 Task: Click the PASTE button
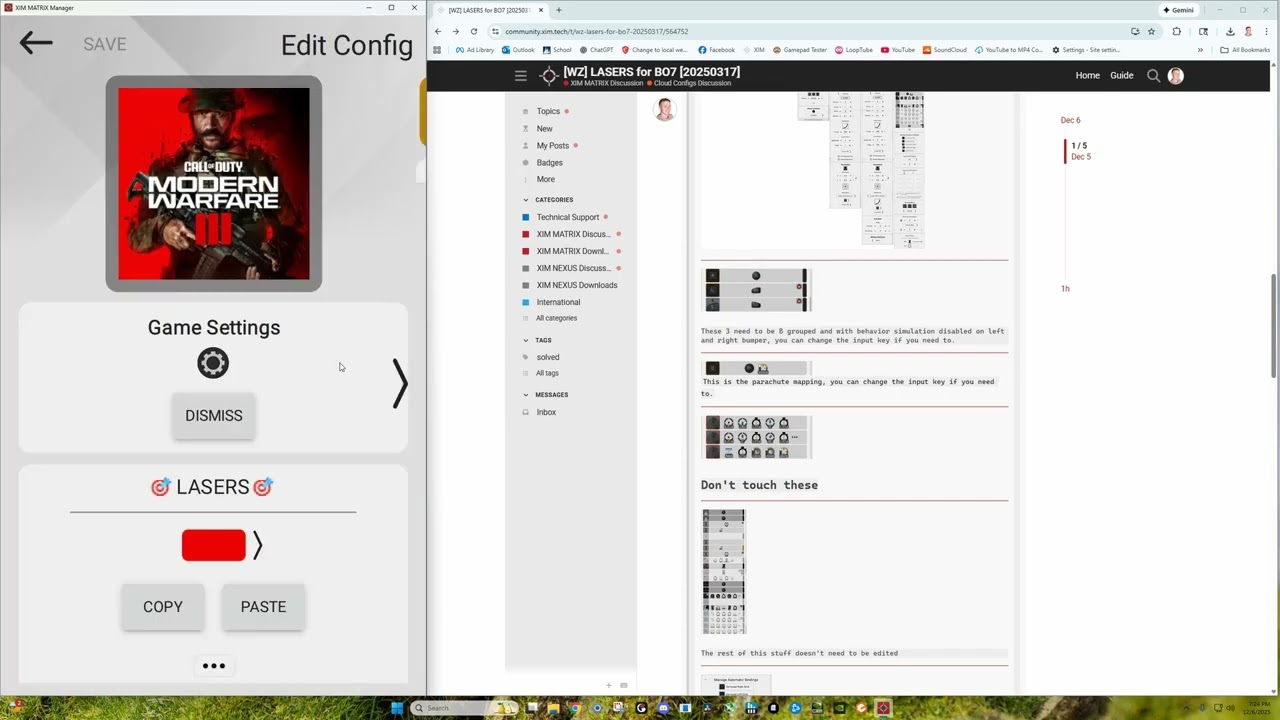(263, 607)
